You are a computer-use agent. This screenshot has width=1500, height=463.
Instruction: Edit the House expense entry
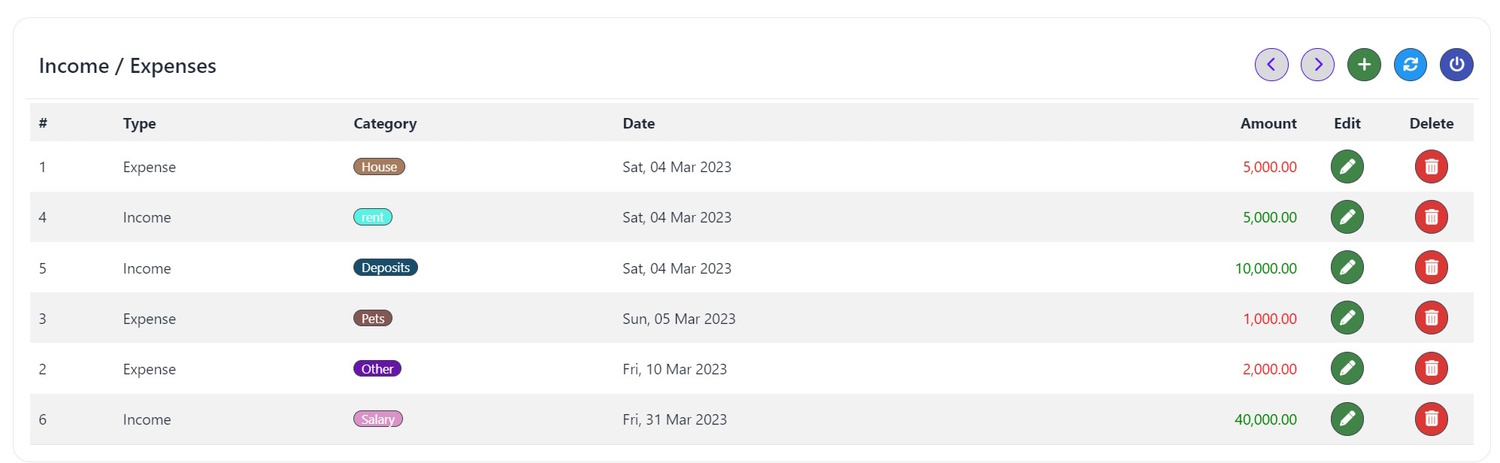coord(1347,167)
